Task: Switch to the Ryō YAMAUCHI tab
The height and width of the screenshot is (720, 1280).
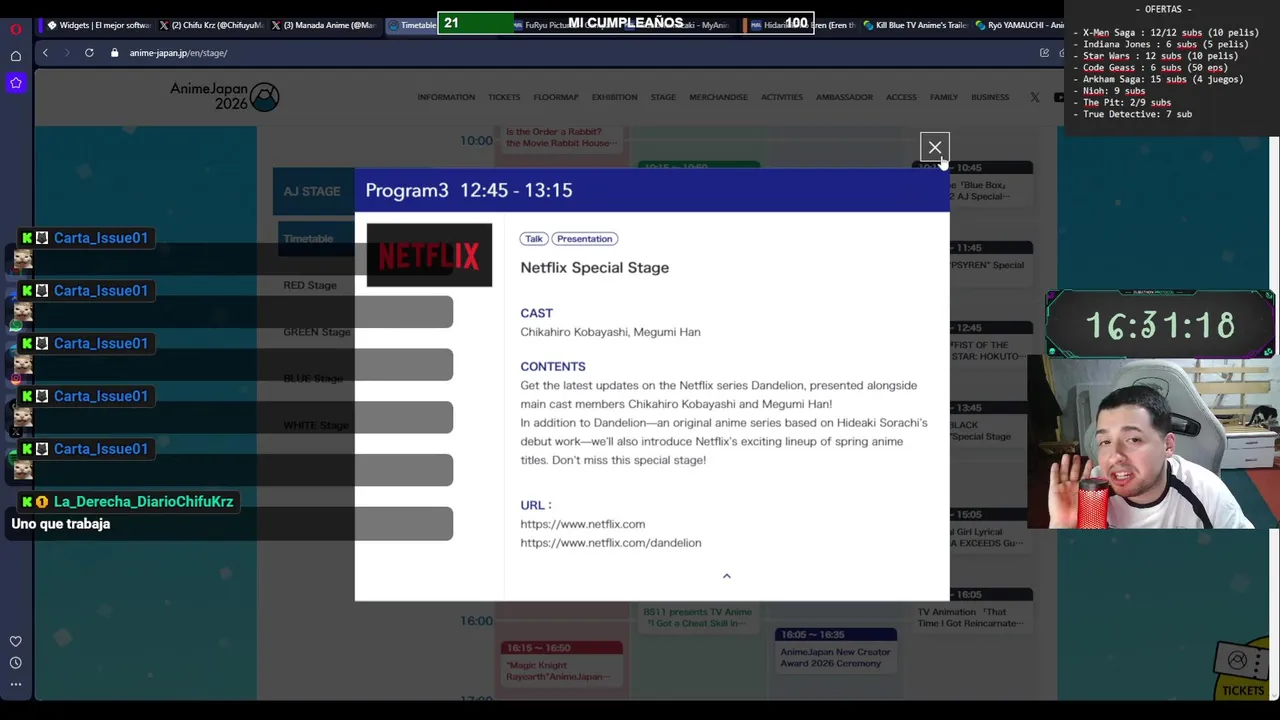Action: [x=1020, y=25]
